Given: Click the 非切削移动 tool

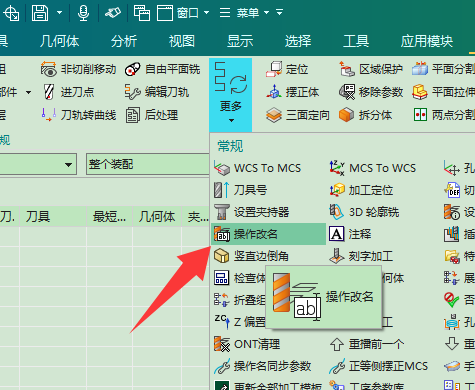Looking at the screenshot, I should pos(78,69).
